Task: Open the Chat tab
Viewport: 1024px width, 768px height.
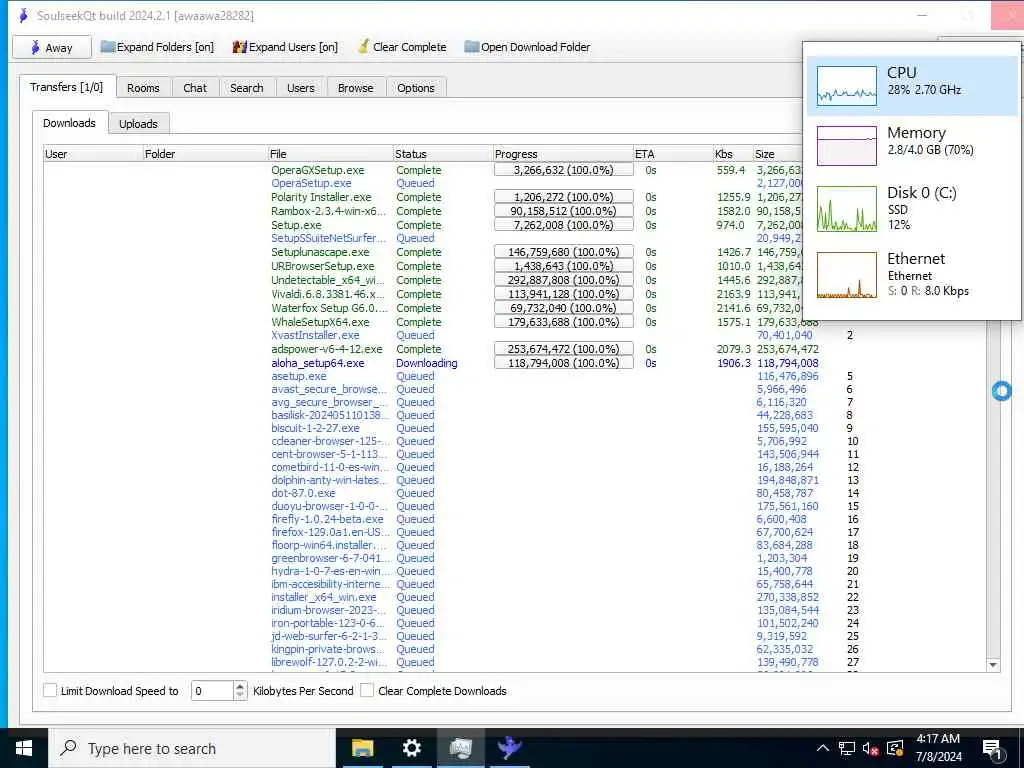Action: (195, 88)
